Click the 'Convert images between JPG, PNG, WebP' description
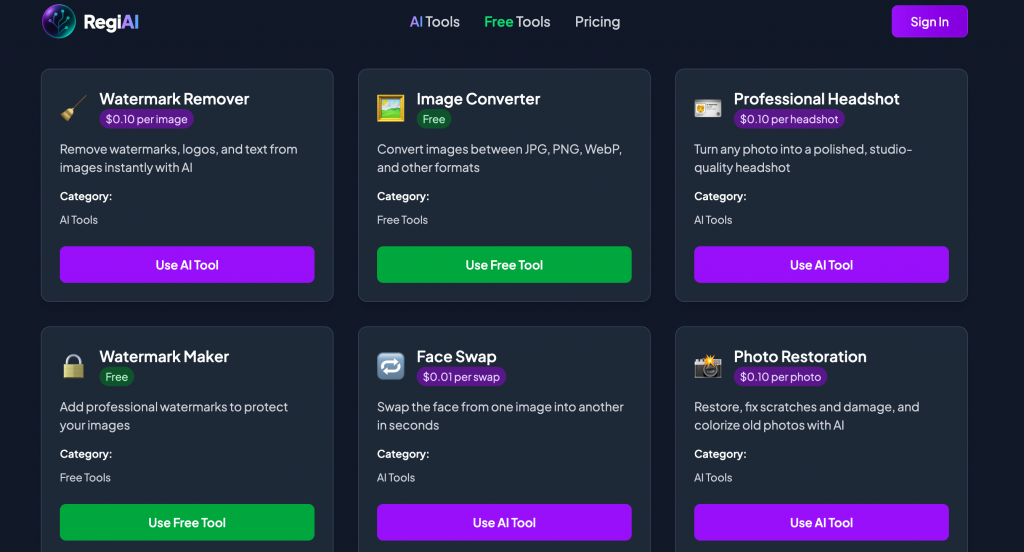 pos(500,158)
